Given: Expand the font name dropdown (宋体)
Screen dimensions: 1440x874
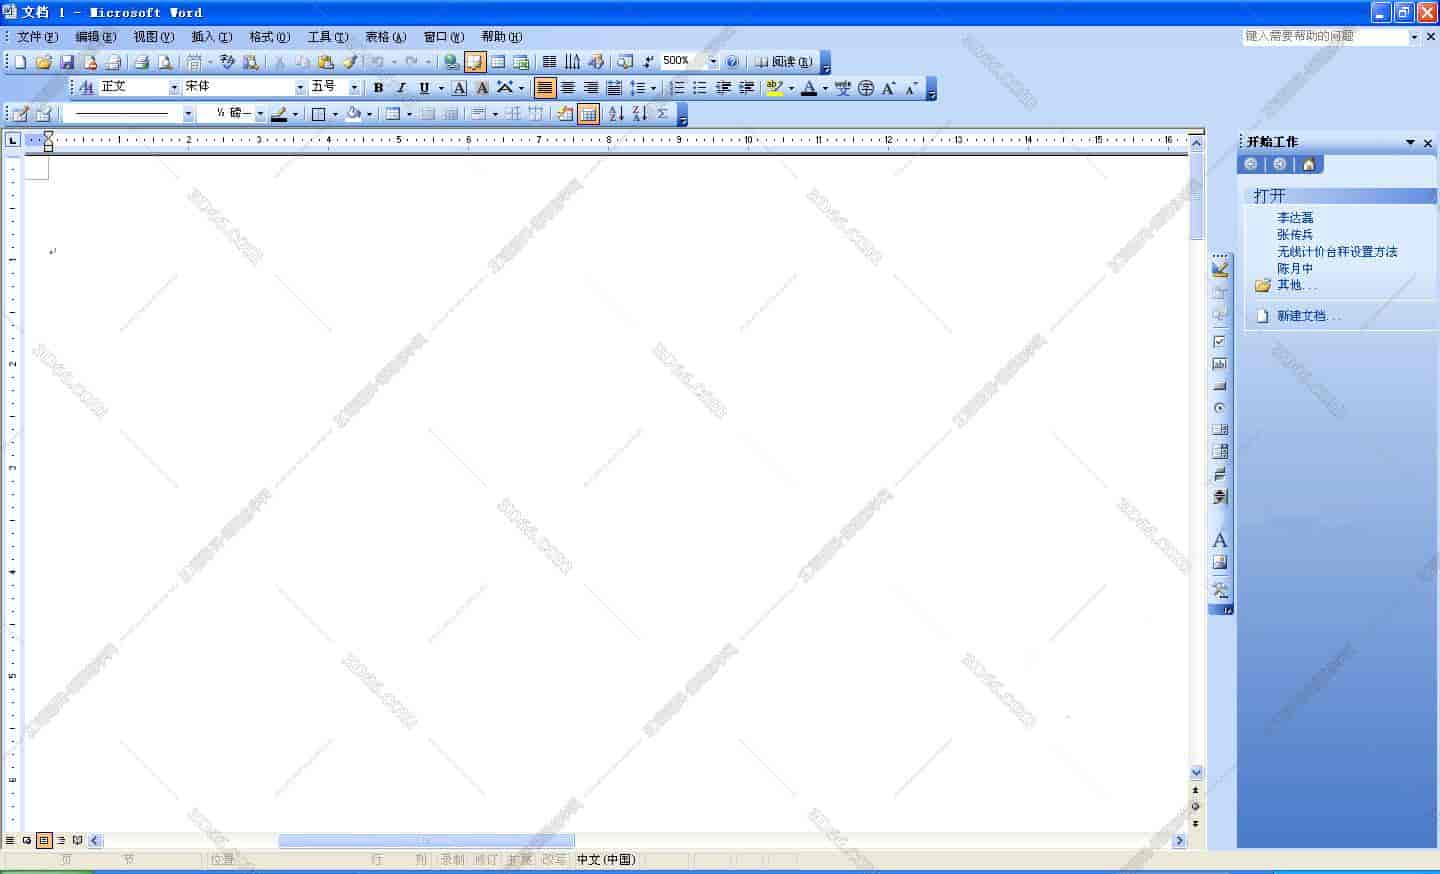Looking at the screenshot, I should [299, 88].
